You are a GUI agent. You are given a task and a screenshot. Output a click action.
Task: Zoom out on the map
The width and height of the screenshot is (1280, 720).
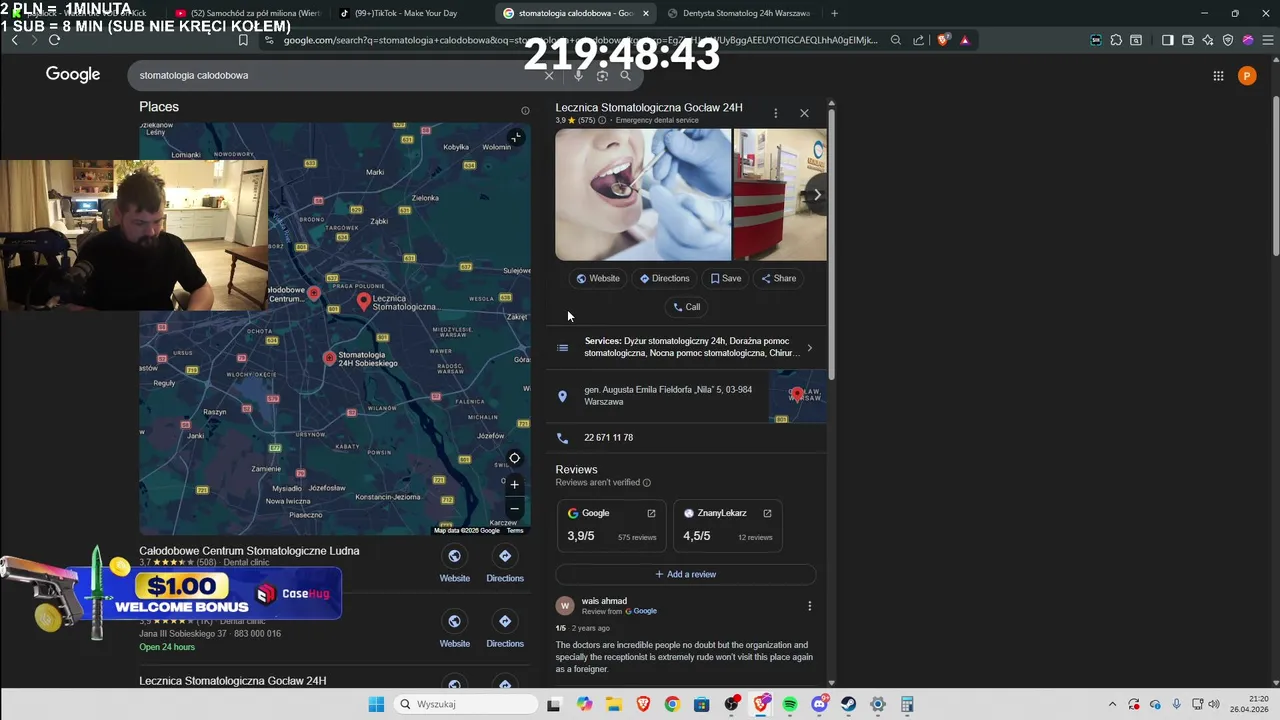tap(514, 508)
